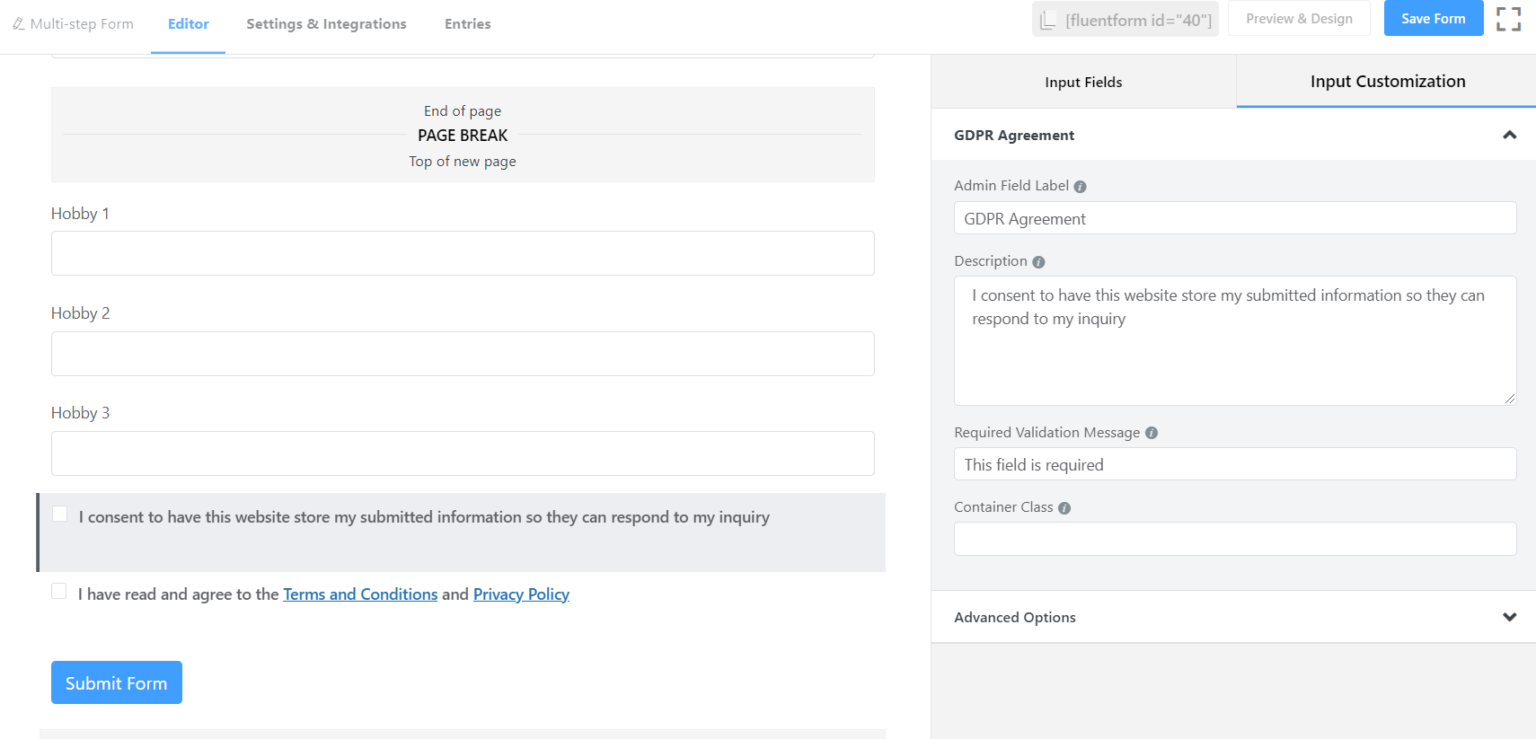
Task: Click inside the Hobby 2 input field
Action: pyautogui.click(x=462, y=353)
